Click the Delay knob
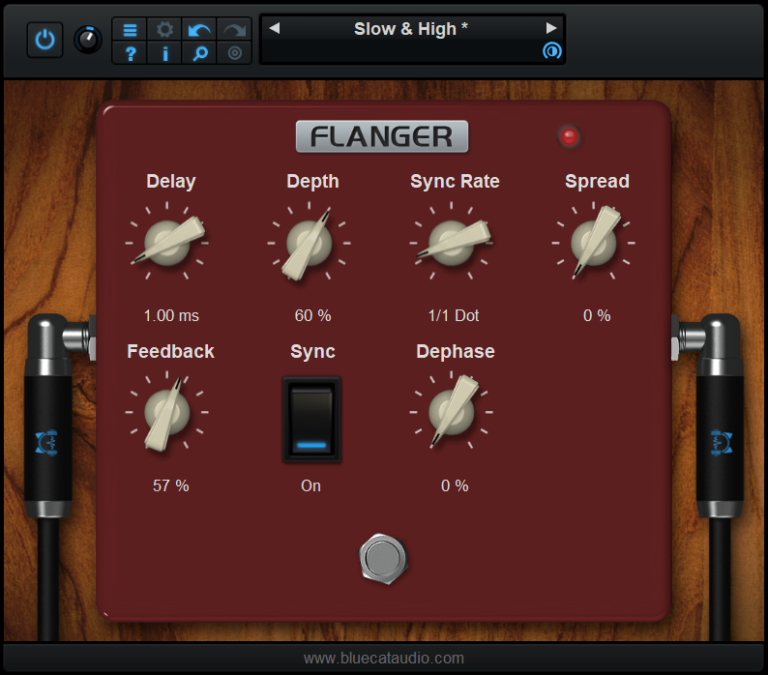 168,242
